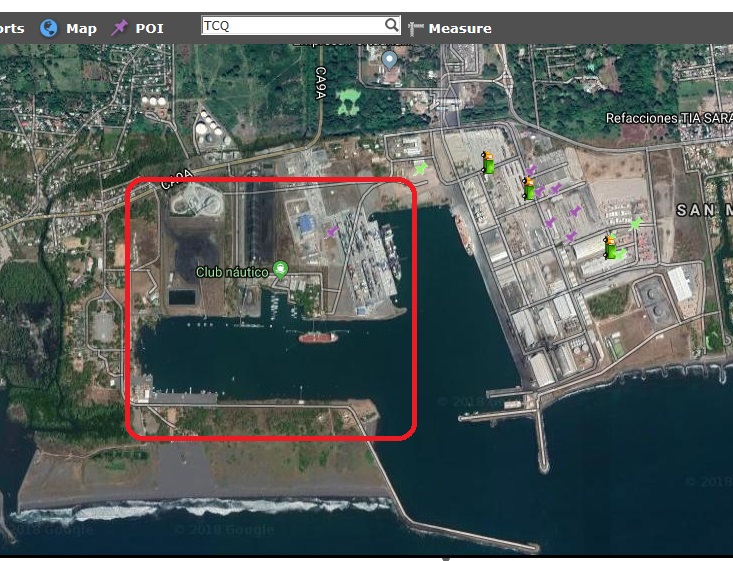Click the green pin below SAN M label
Viewport: 733px width, 561px height.
[635, 224]
